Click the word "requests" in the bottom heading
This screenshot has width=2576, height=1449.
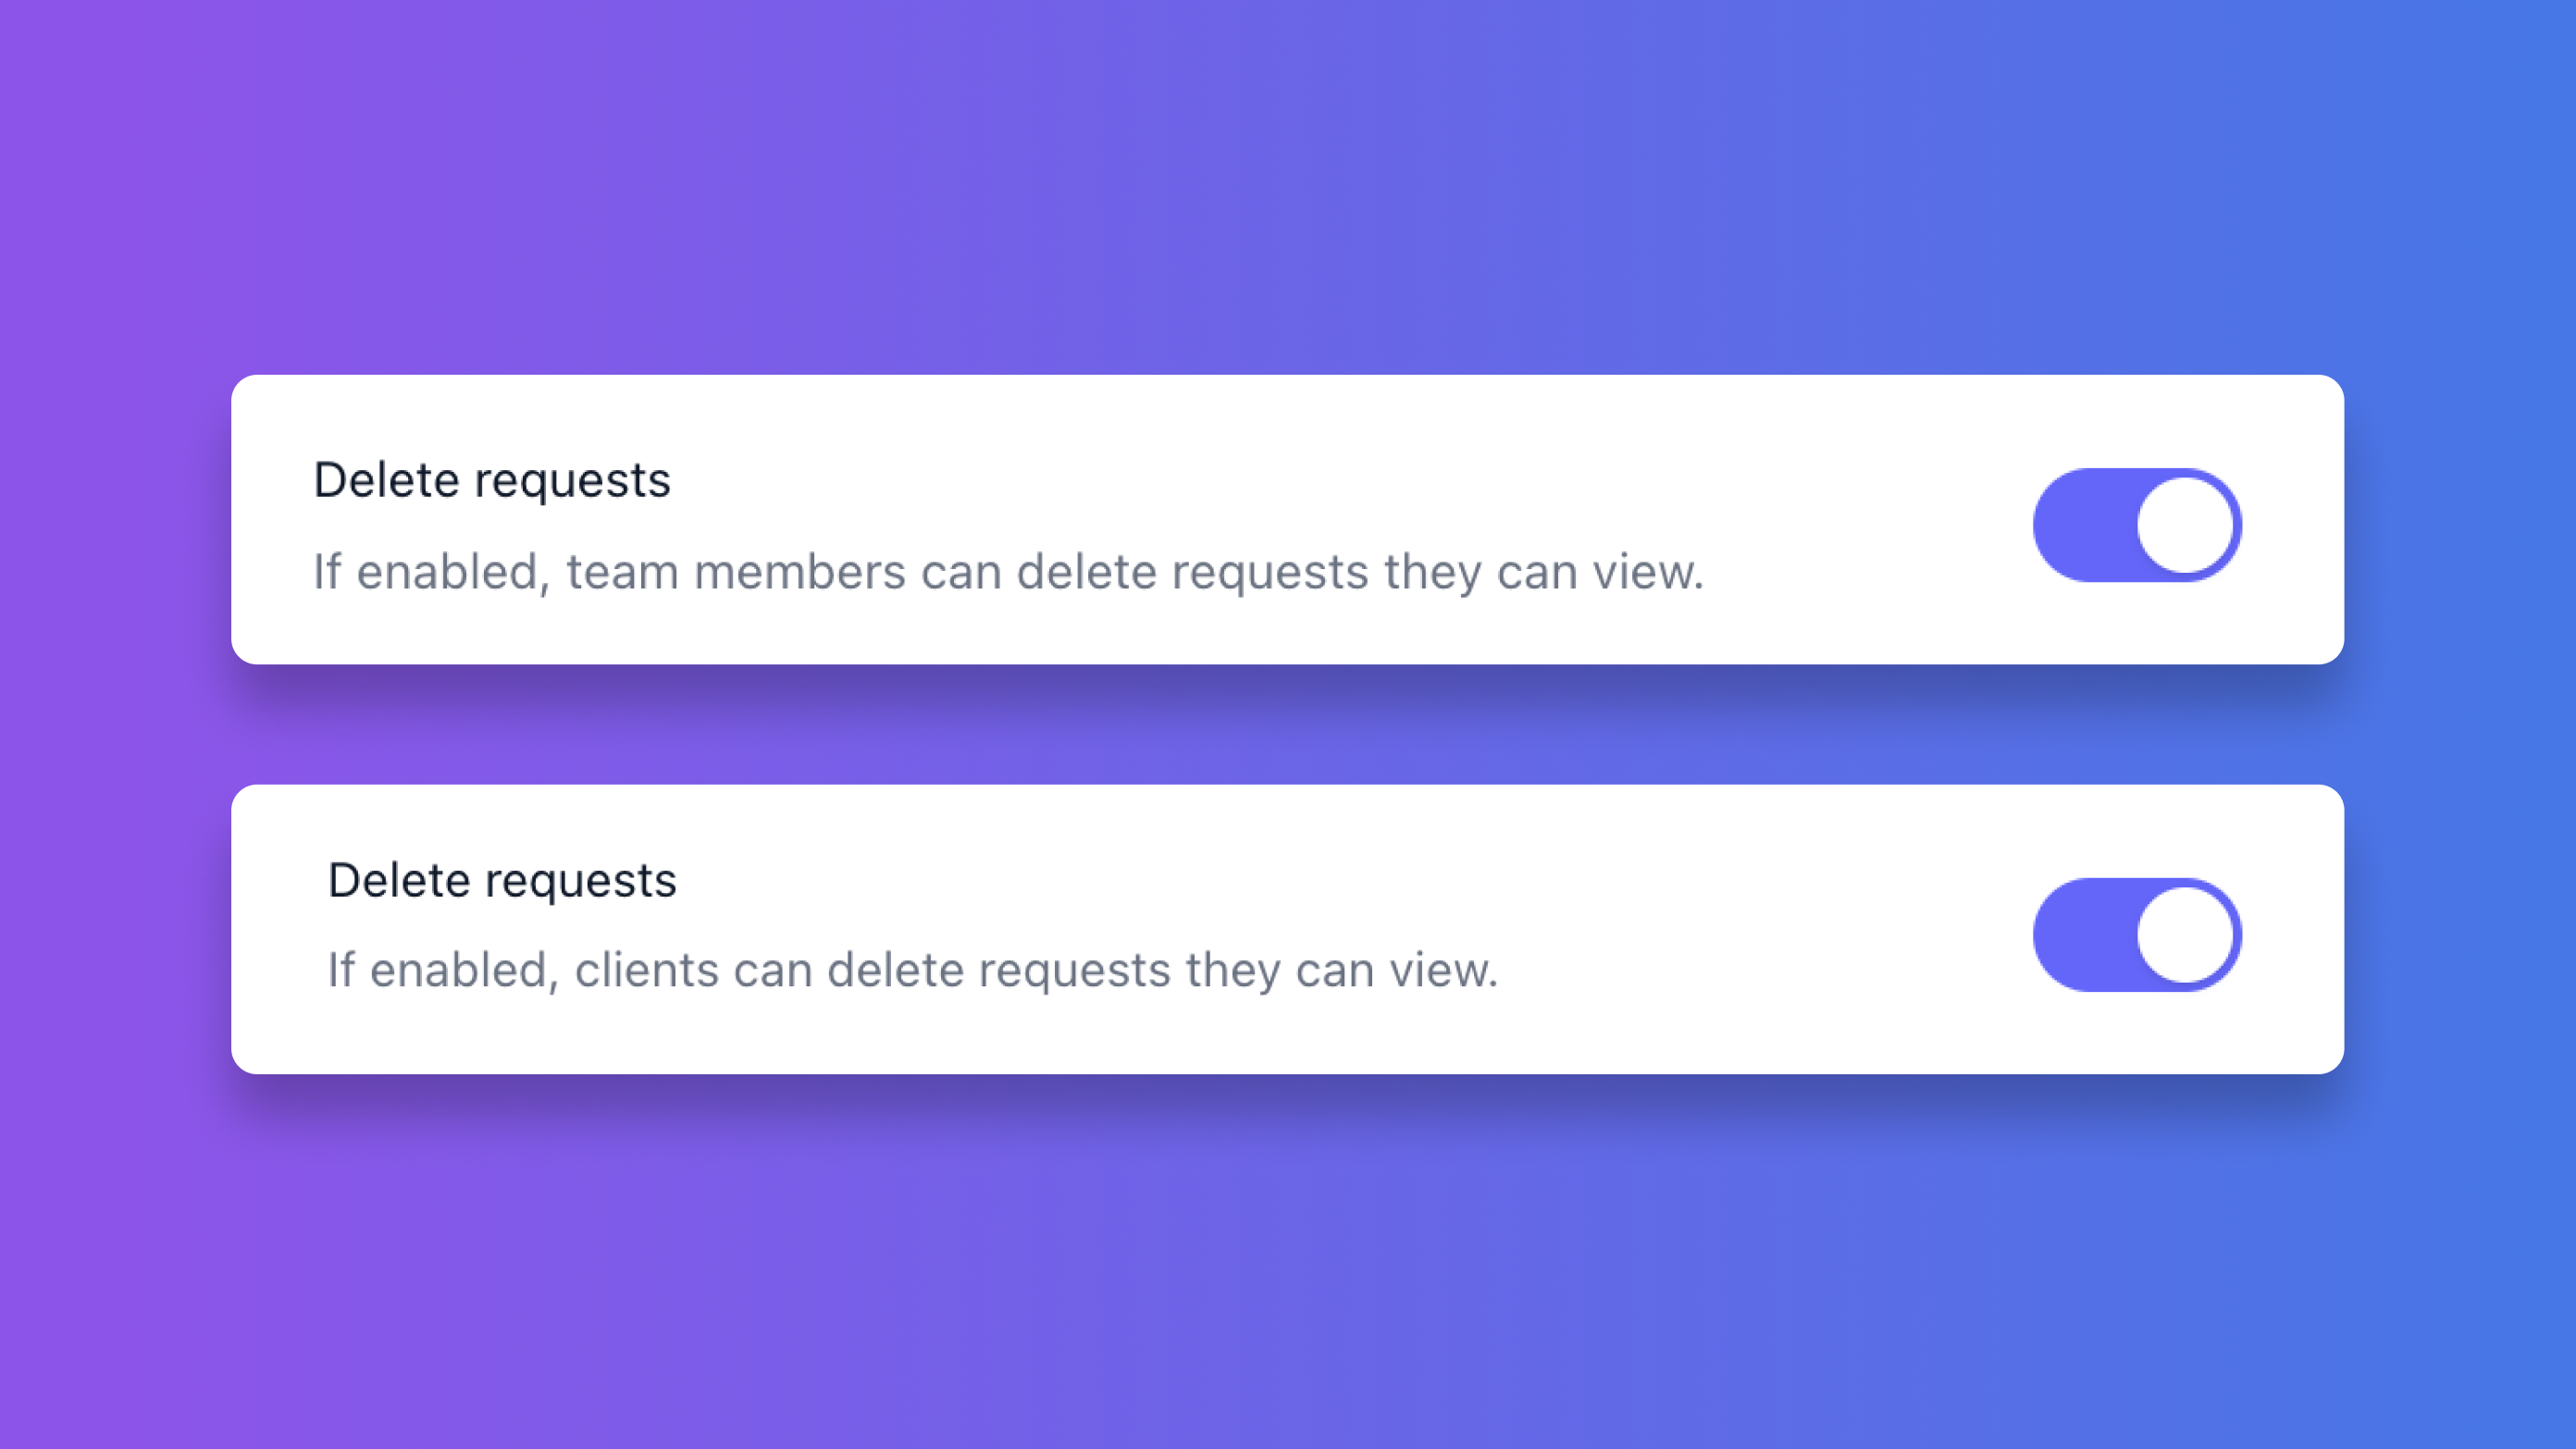pyautogui.click(x=580, y=880)
